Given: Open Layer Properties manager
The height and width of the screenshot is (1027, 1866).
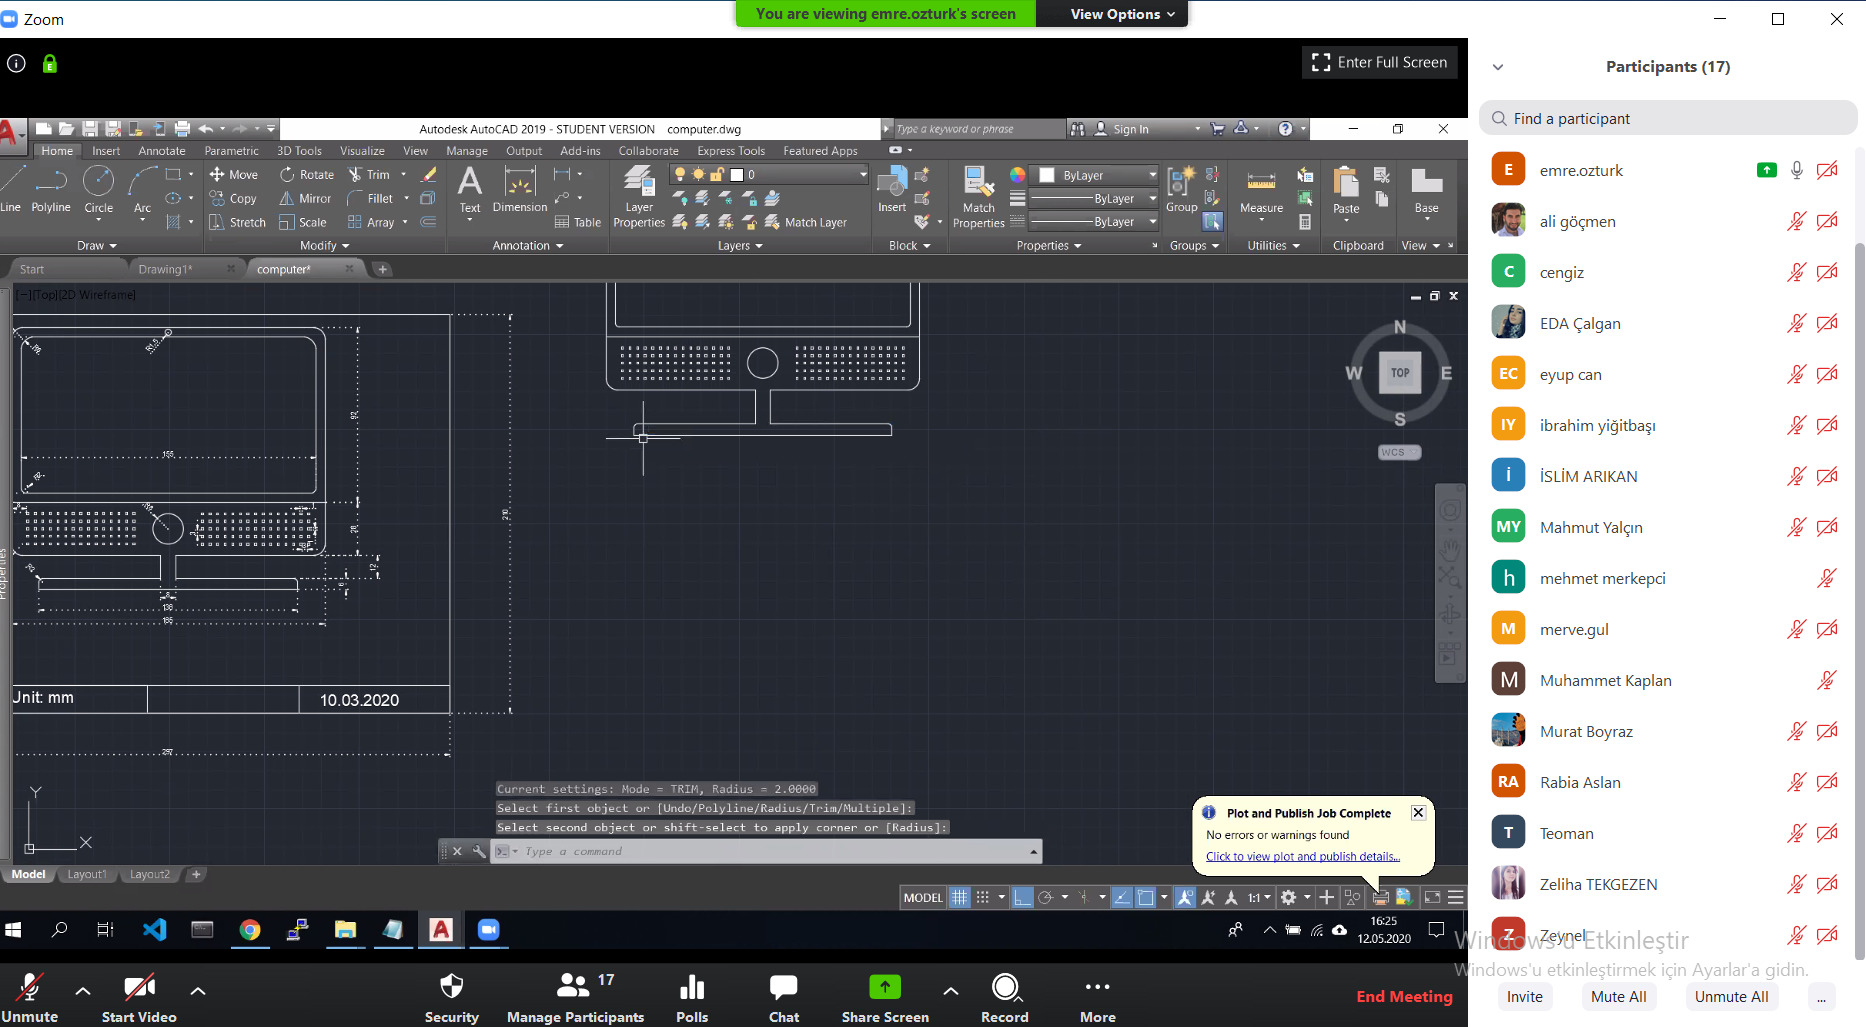Looking at the screenshot, I should (639, 197).
